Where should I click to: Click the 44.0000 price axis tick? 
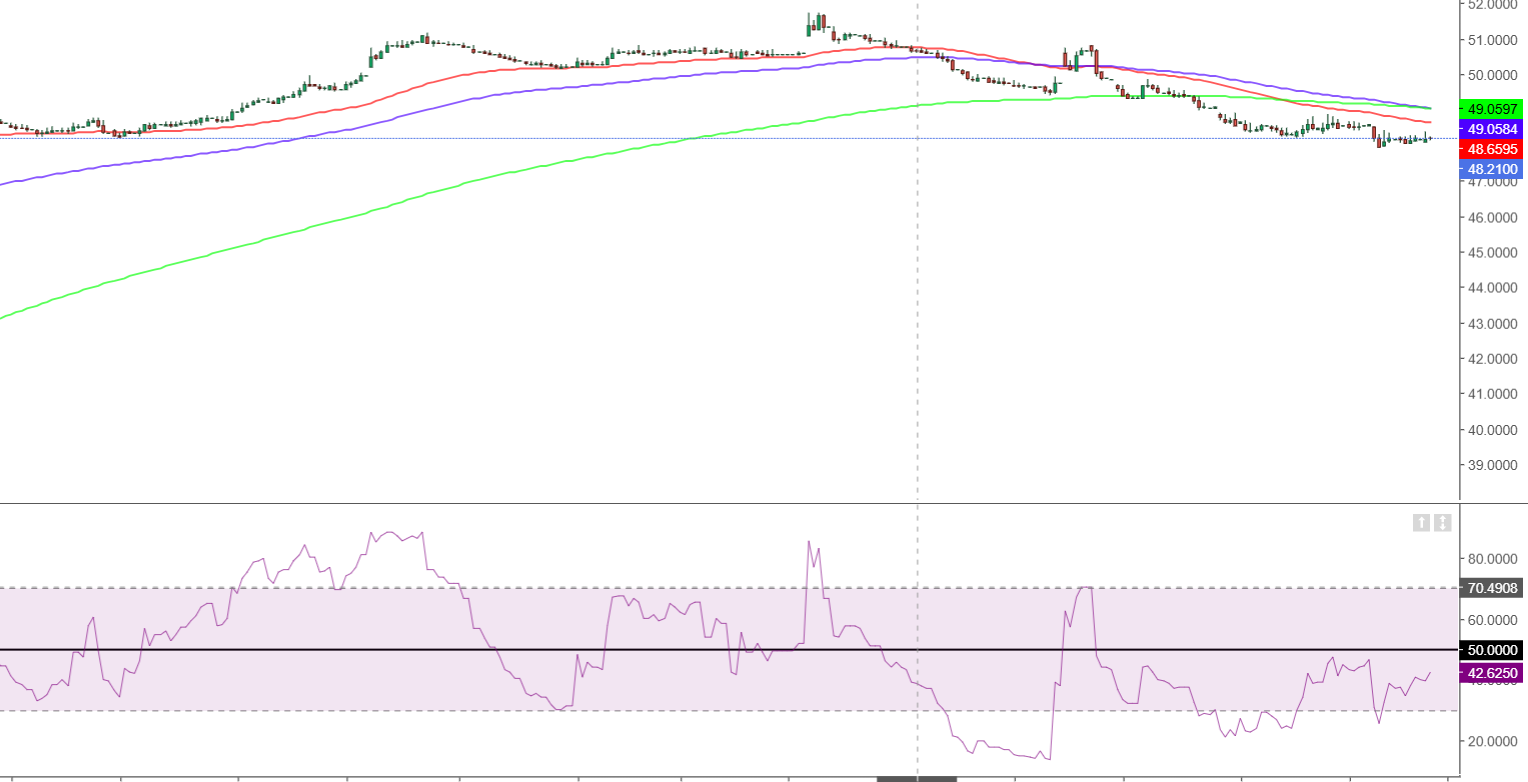(x=1490, y=288)
